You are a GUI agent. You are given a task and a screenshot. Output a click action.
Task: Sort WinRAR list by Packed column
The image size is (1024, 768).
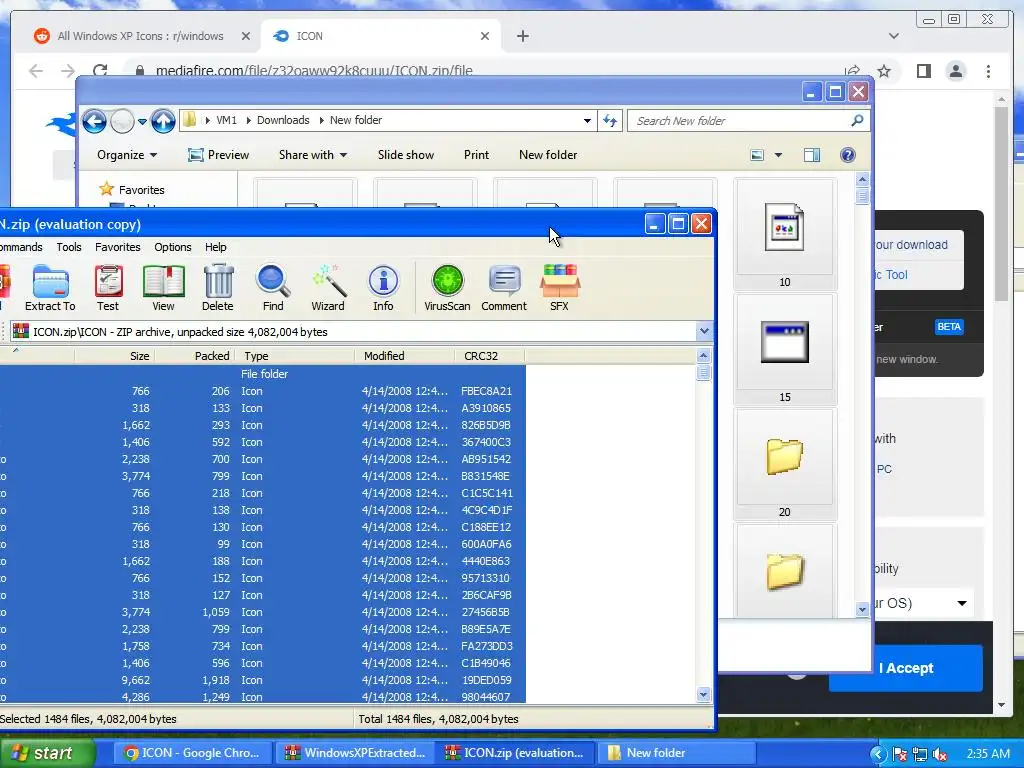pyautogui.click(x=194, y=356)
